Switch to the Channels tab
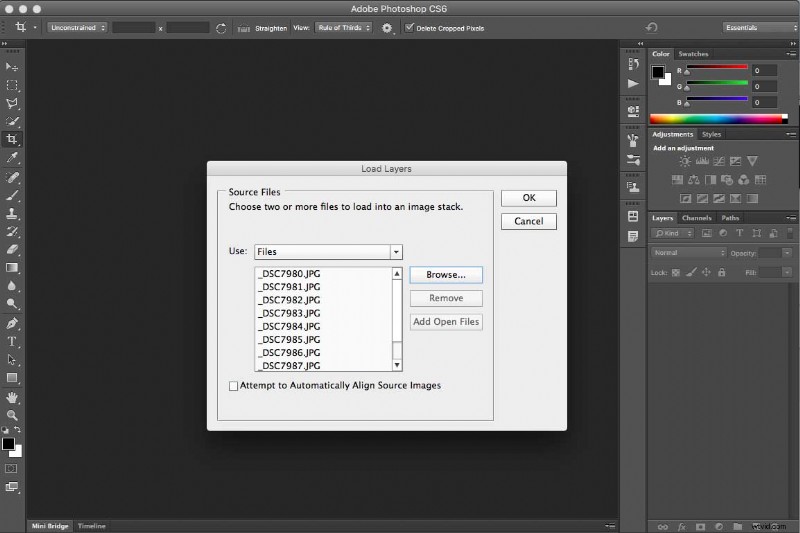Image resolution: width=800 pixels, height=533 pixels. pyautogui.click(x=696, y=218)
